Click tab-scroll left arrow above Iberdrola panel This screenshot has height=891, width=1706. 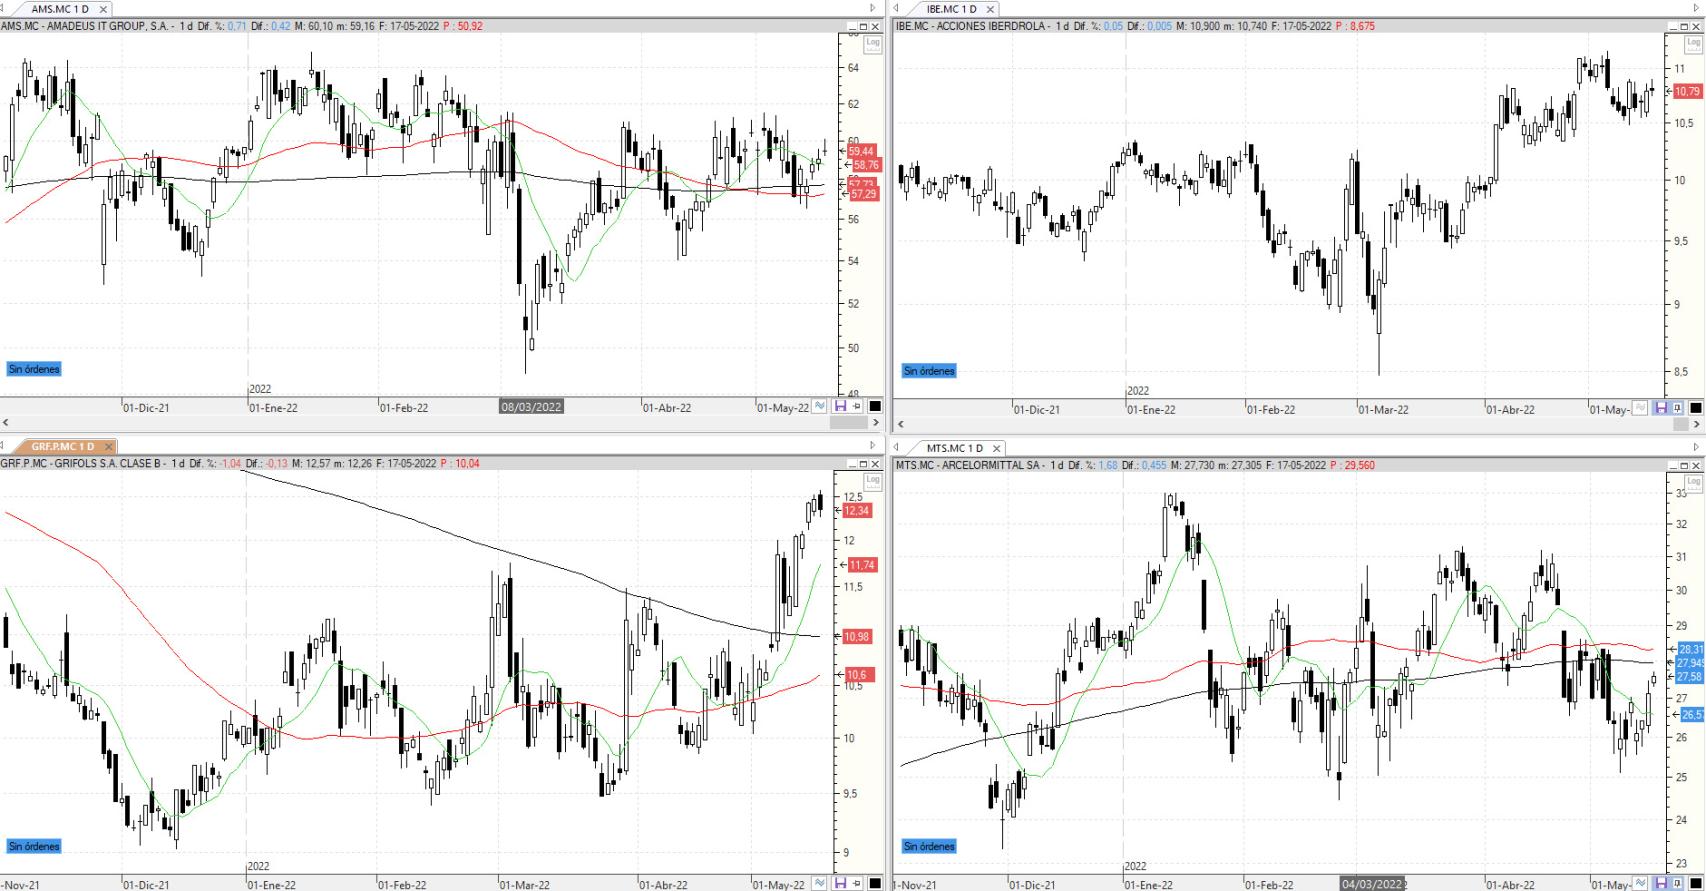(897, 8)
